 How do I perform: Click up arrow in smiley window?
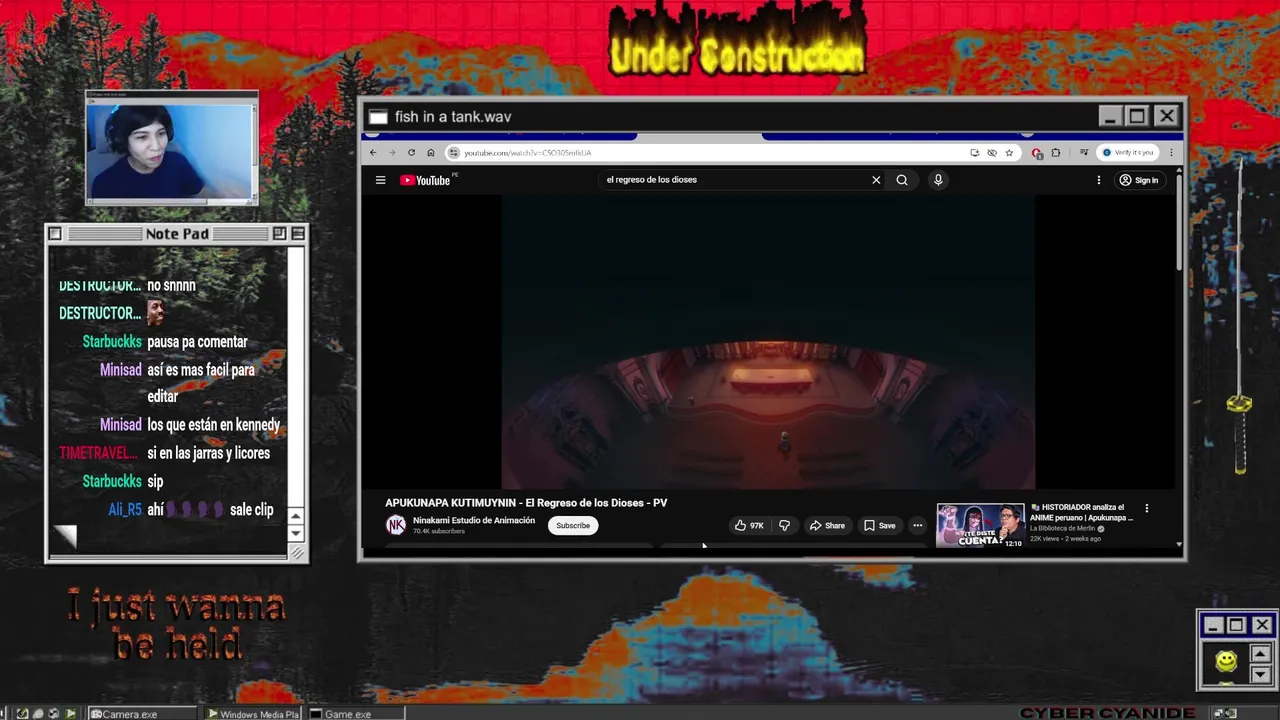tap(1260, 654)
